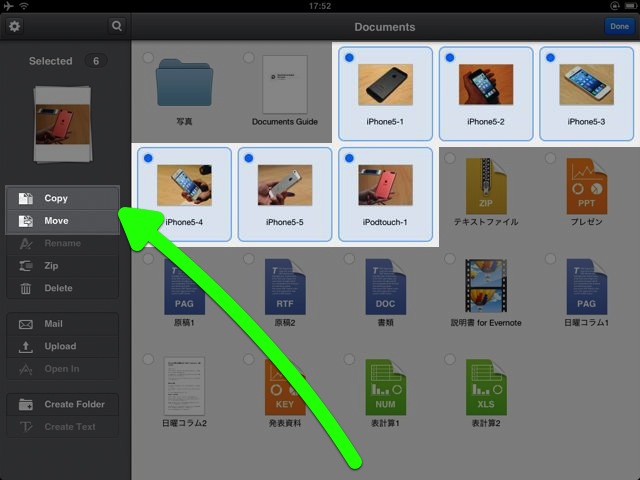
Task: Open the settings gear icon
Action: point(15,27)
